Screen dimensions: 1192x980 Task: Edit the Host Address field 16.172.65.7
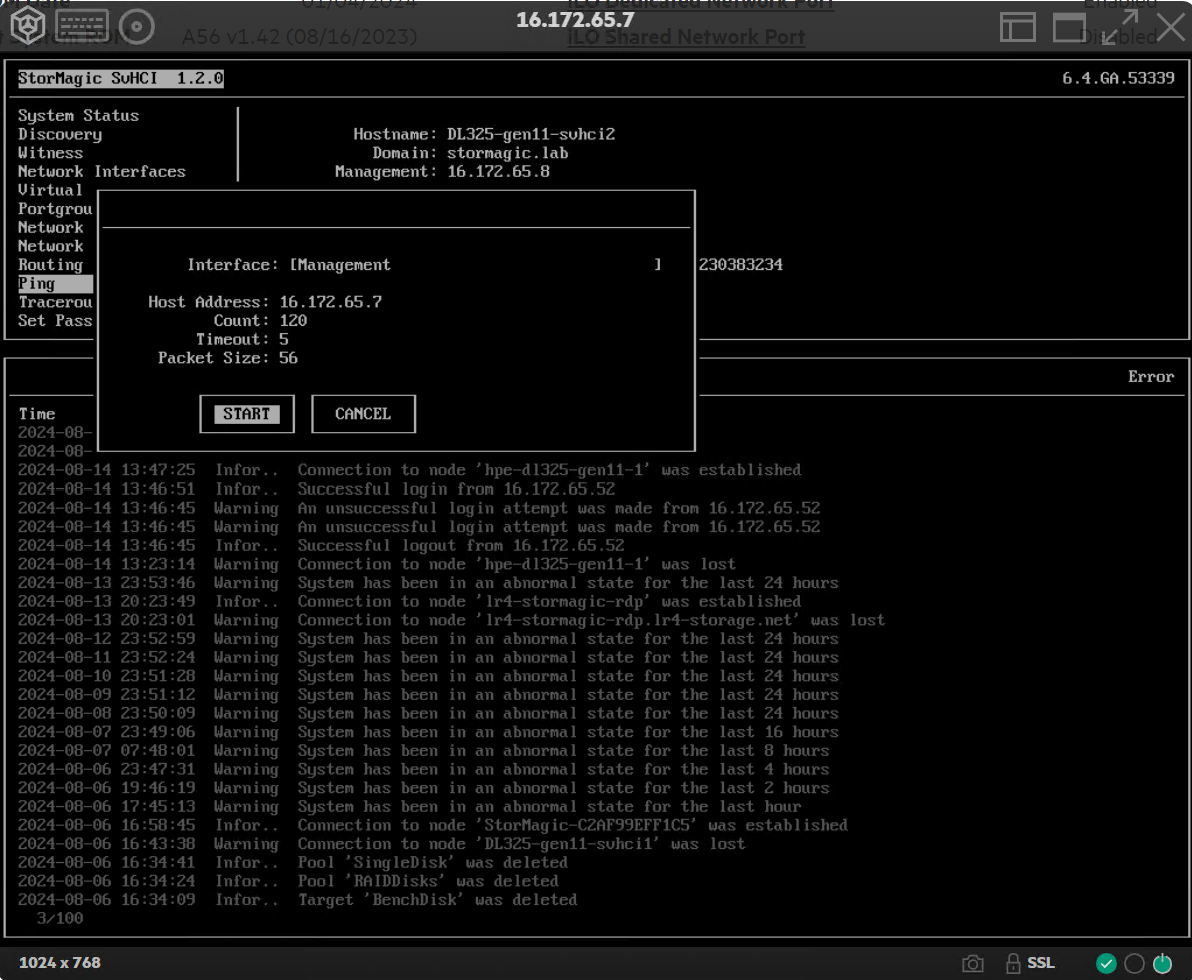click(x=331, y=302)
